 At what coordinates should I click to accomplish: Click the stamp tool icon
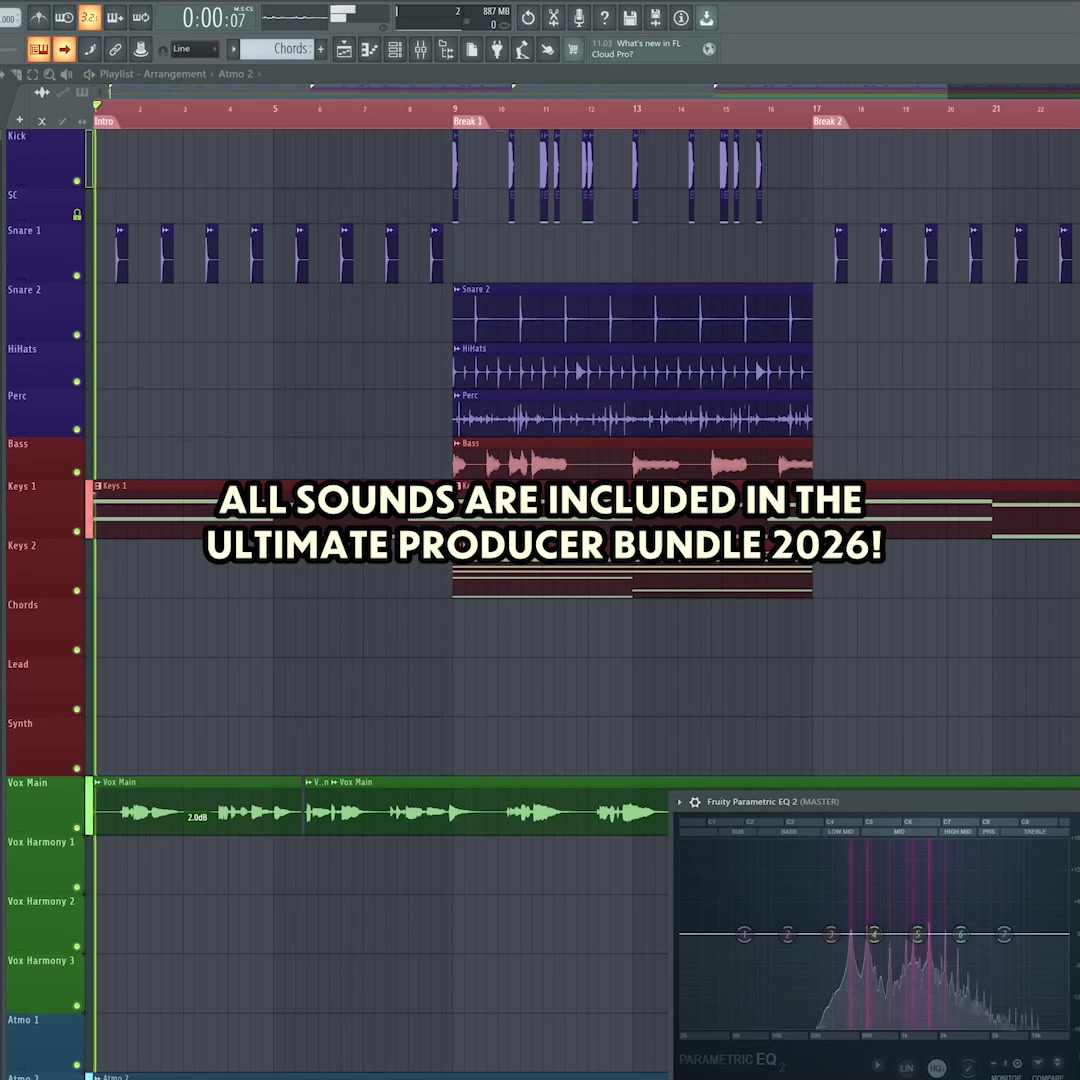point(141,49)
